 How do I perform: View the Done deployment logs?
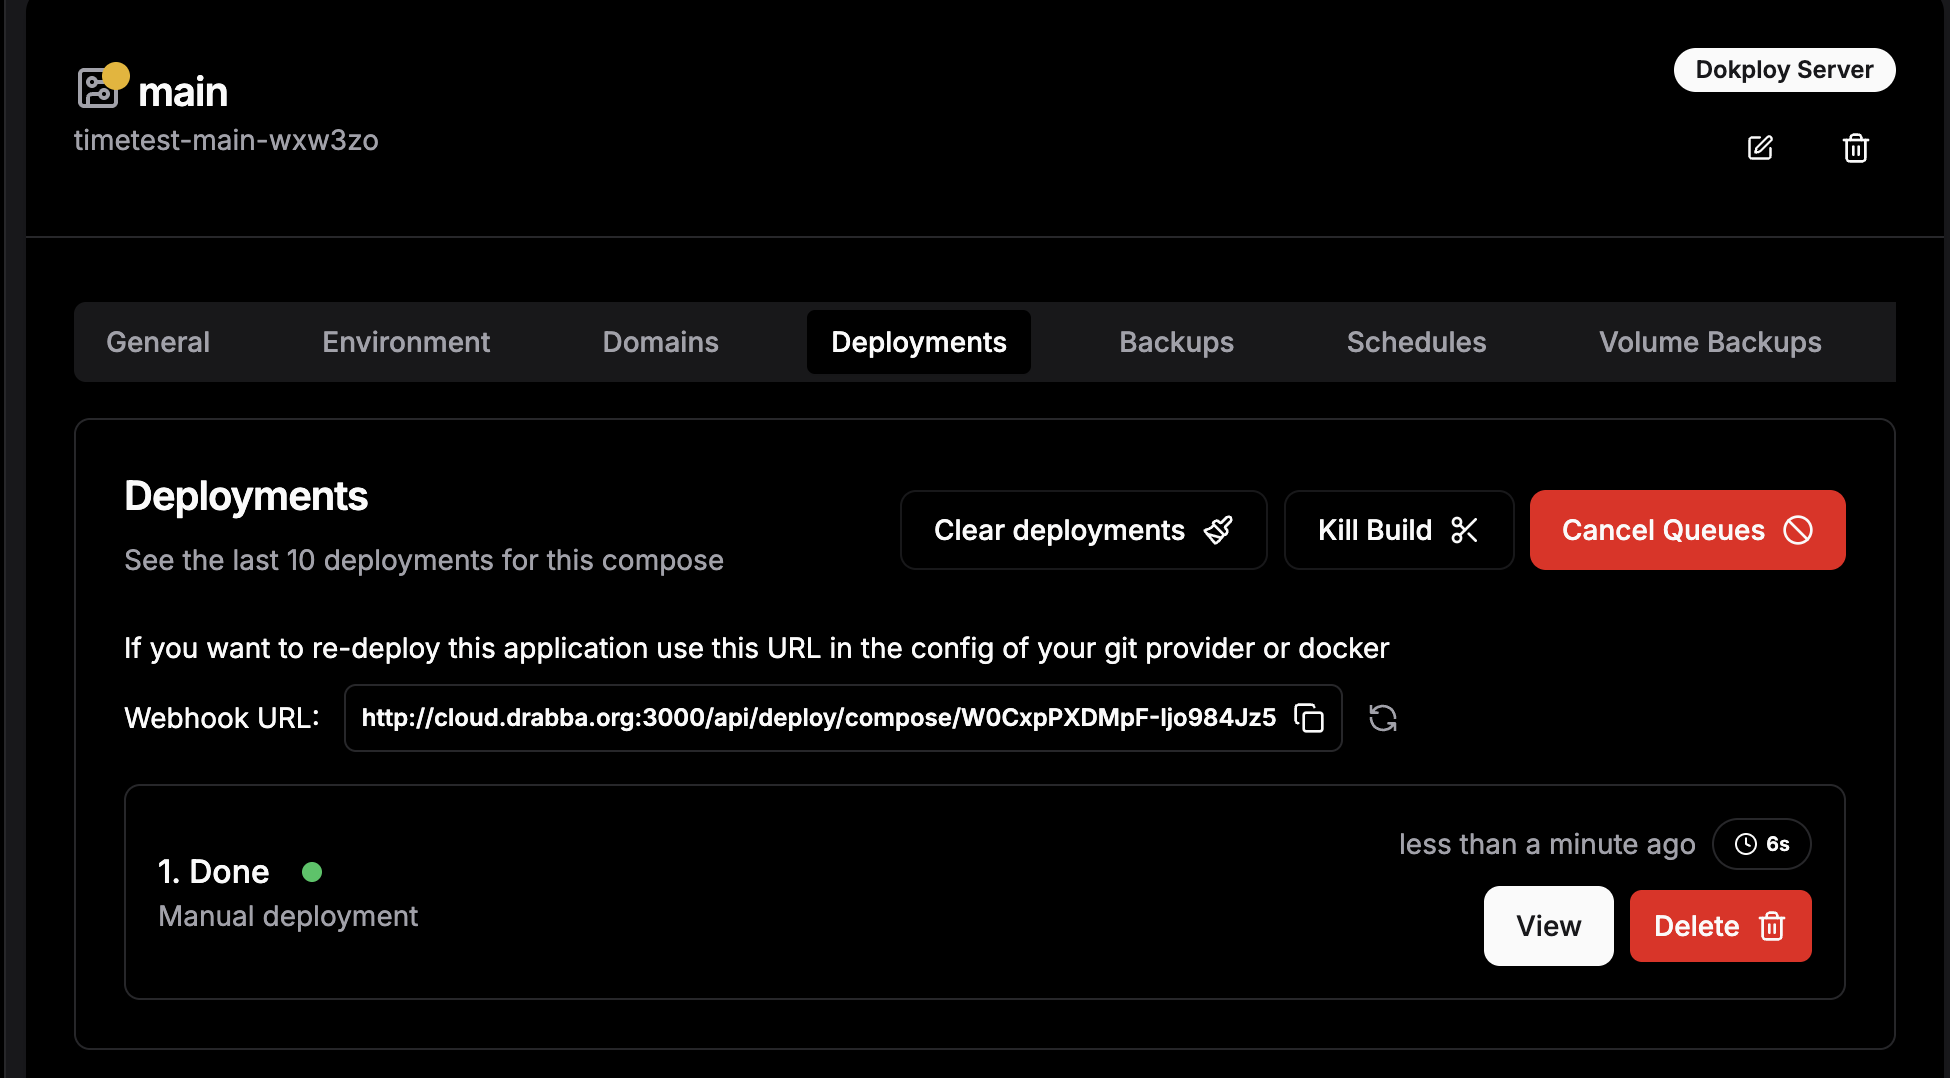1549,926
